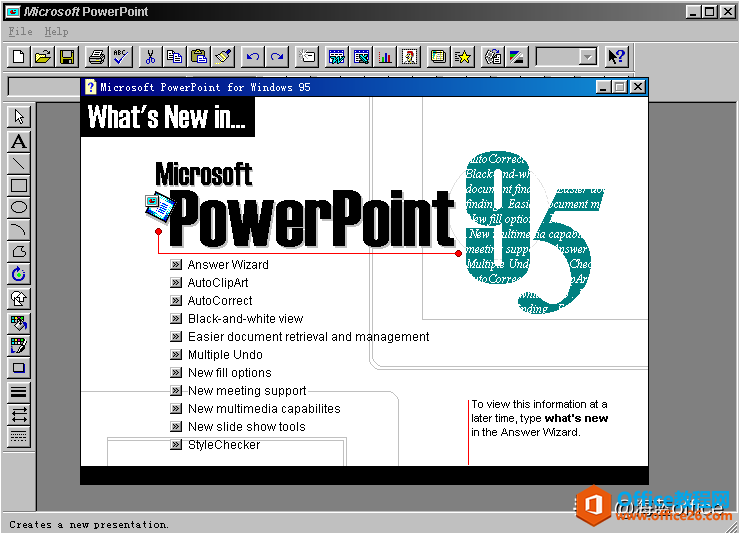Viewport: 739px width, 533px height.
Task: Click the Format Painter brush icon
Action: point(223,57)
